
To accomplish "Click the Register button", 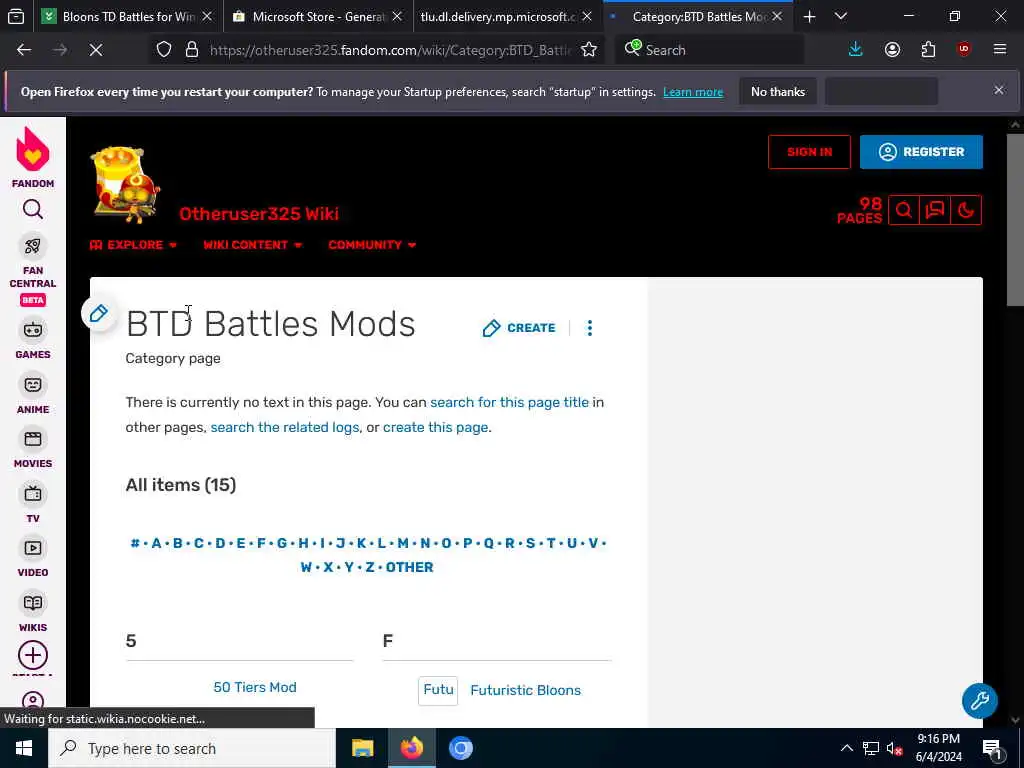I will [x=921, y=152].
